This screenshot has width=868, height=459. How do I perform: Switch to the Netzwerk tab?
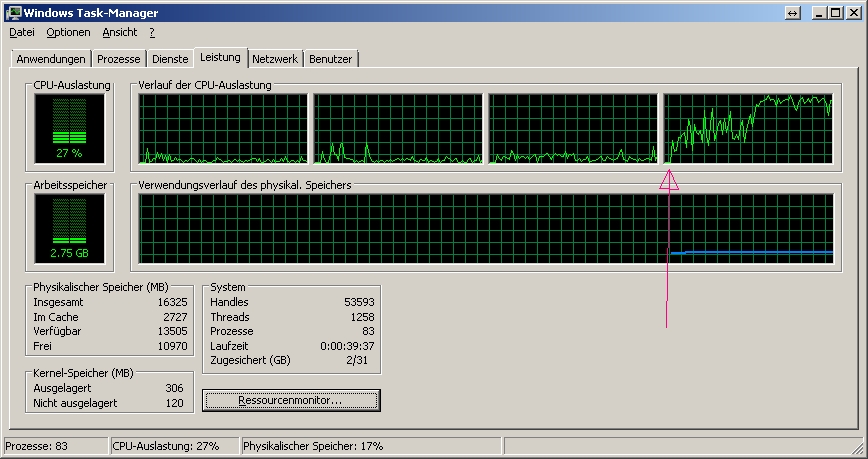[x=275, y=59]
